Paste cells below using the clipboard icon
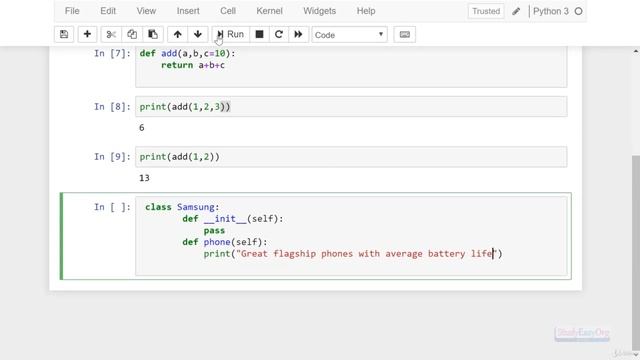Screen dimensions: 640x360 (153, 34)
